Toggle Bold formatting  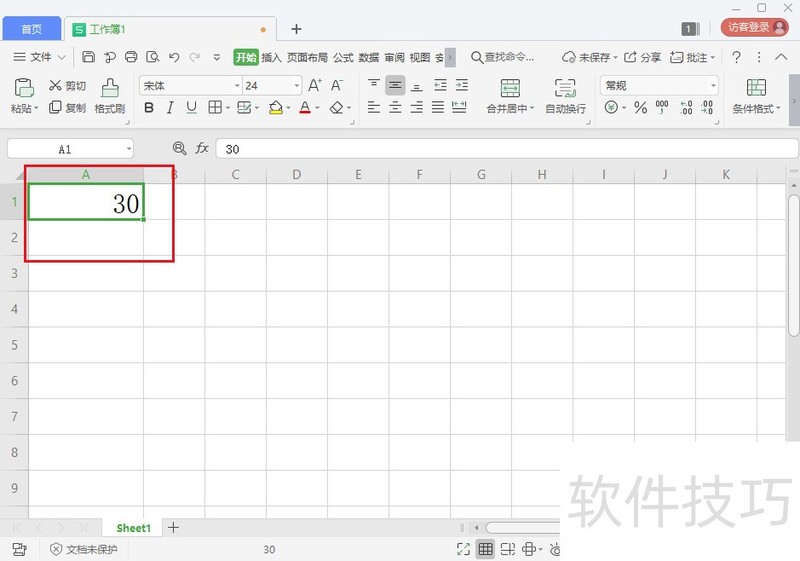149,108
